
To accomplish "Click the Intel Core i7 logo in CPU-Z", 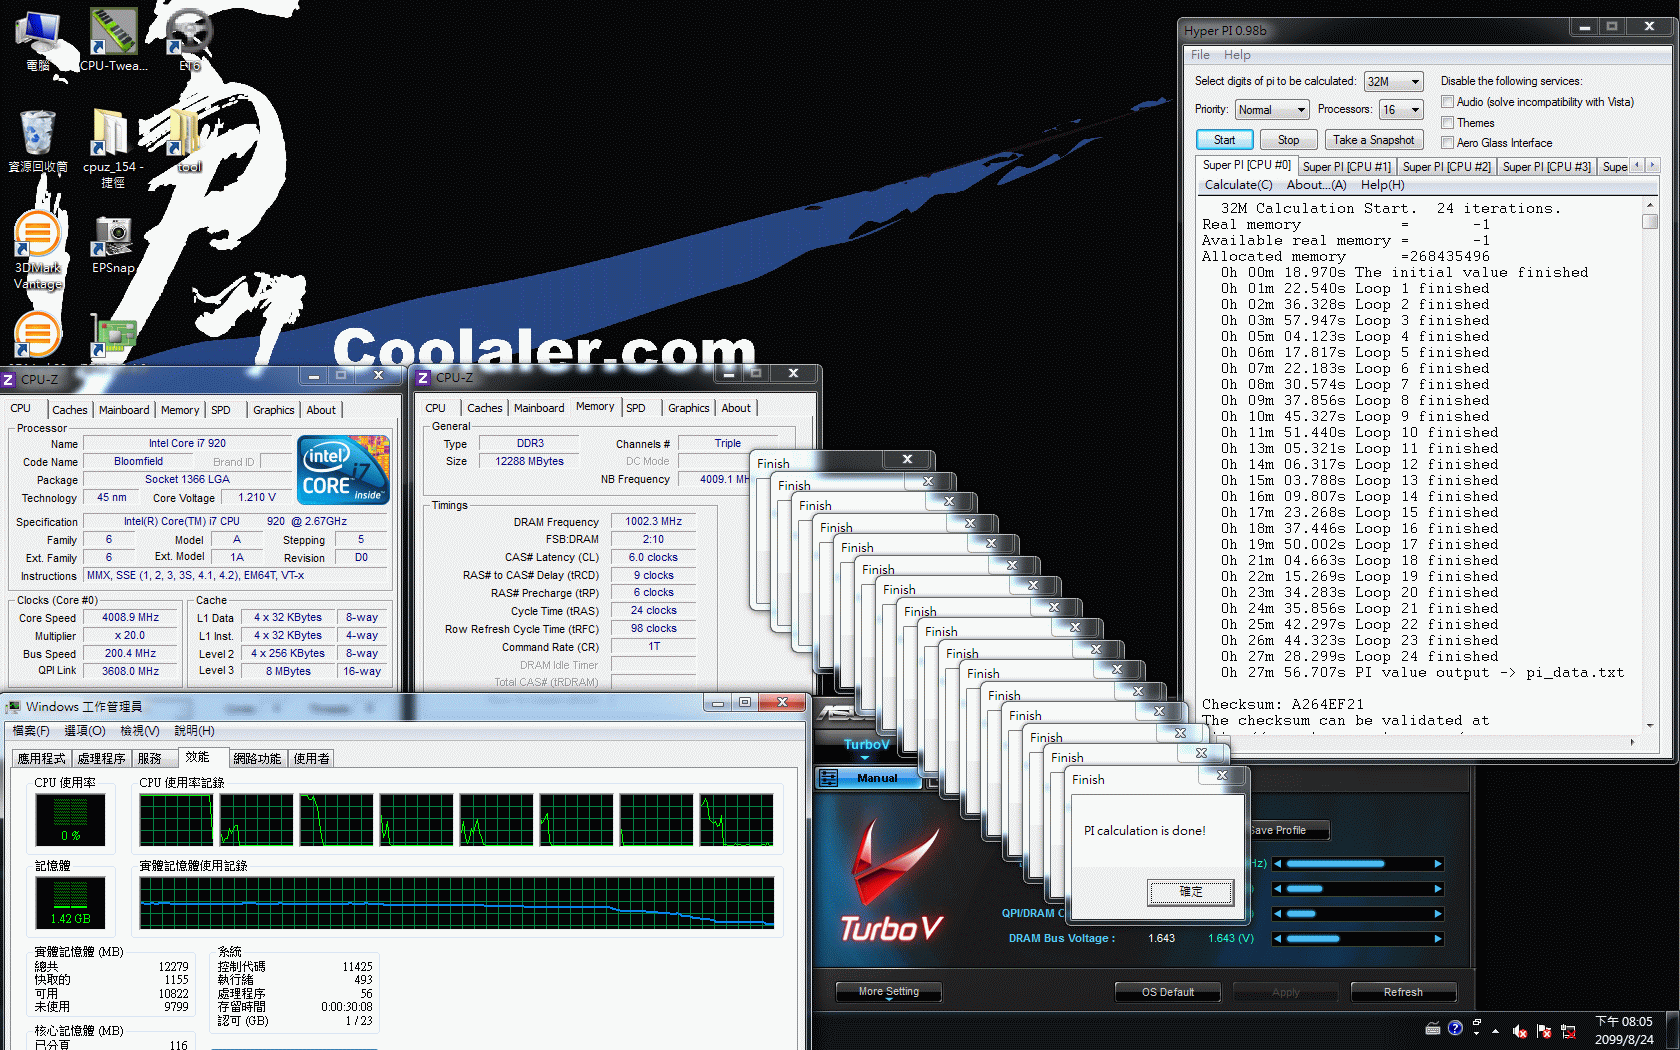I will (x=343, y=470).
